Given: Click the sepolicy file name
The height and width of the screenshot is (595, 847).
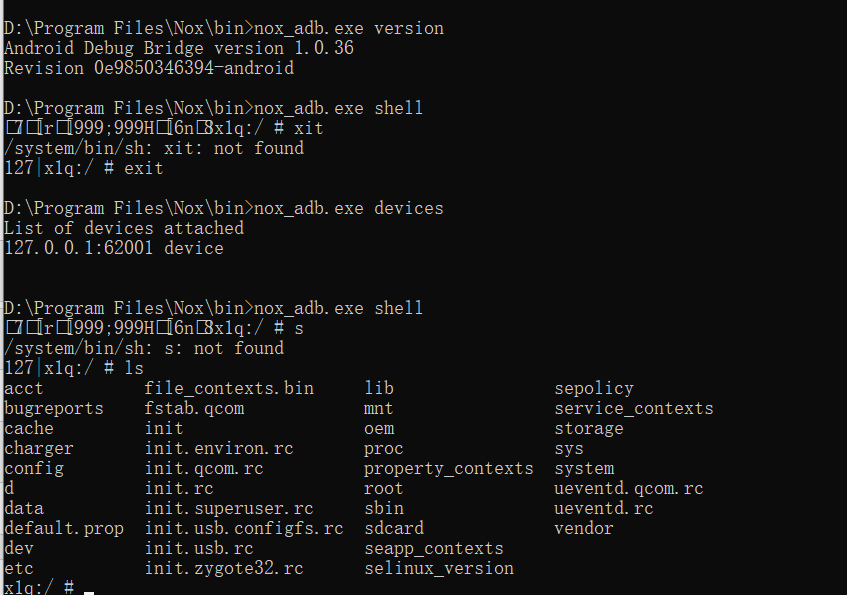Looking at the screenshot, I should coord(594,388).
